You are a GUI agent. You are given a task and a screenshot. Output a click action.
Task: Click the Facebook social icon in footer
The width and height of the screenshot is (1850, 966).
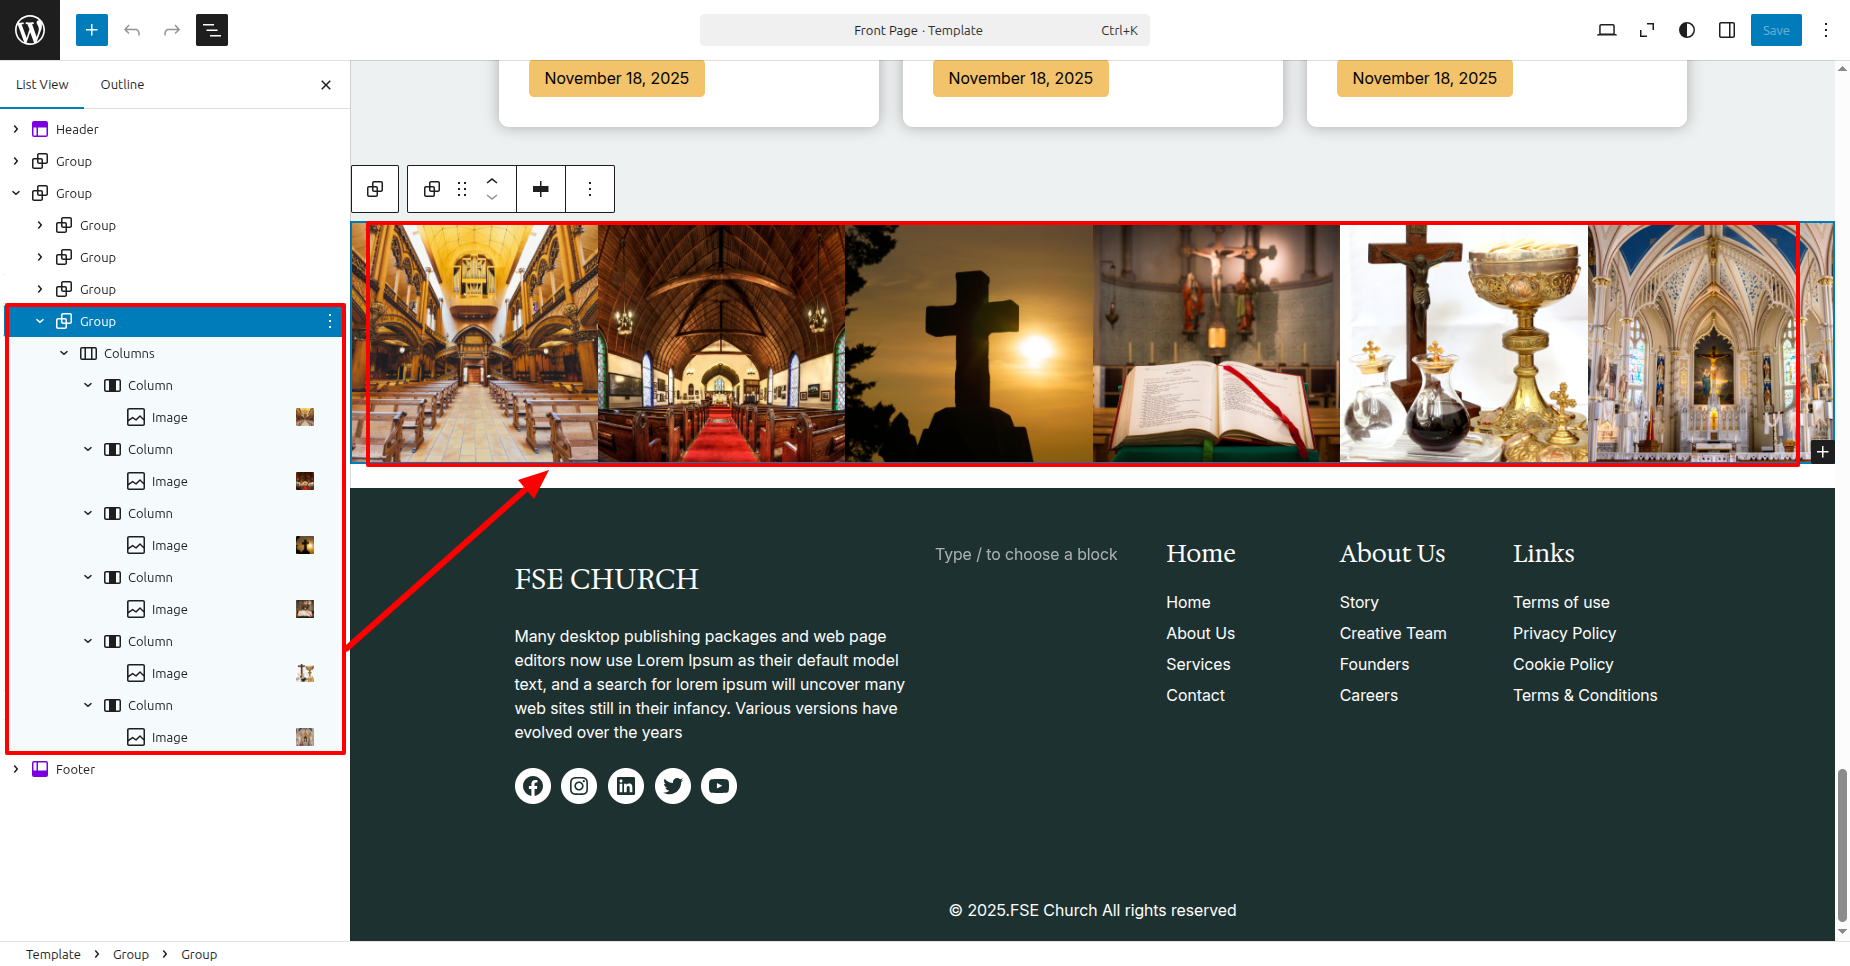point(533,786)
